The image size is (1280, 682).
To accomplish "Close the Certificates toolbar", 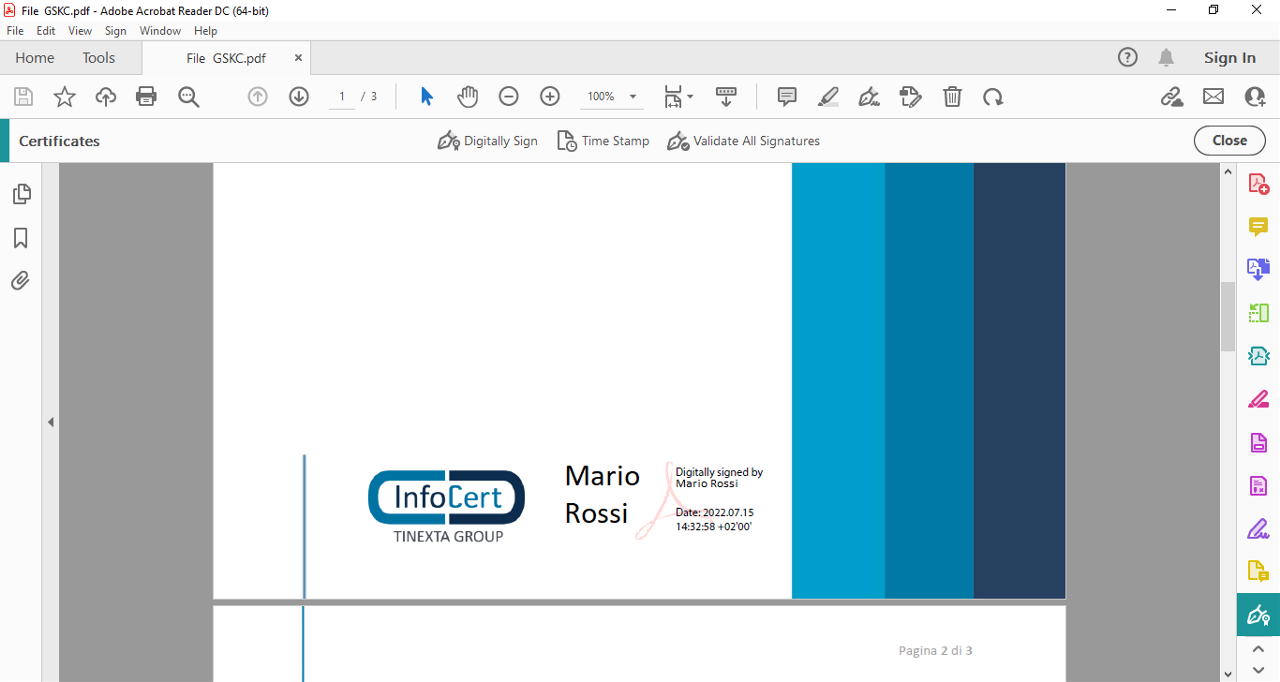I will tap(1229, 141).
